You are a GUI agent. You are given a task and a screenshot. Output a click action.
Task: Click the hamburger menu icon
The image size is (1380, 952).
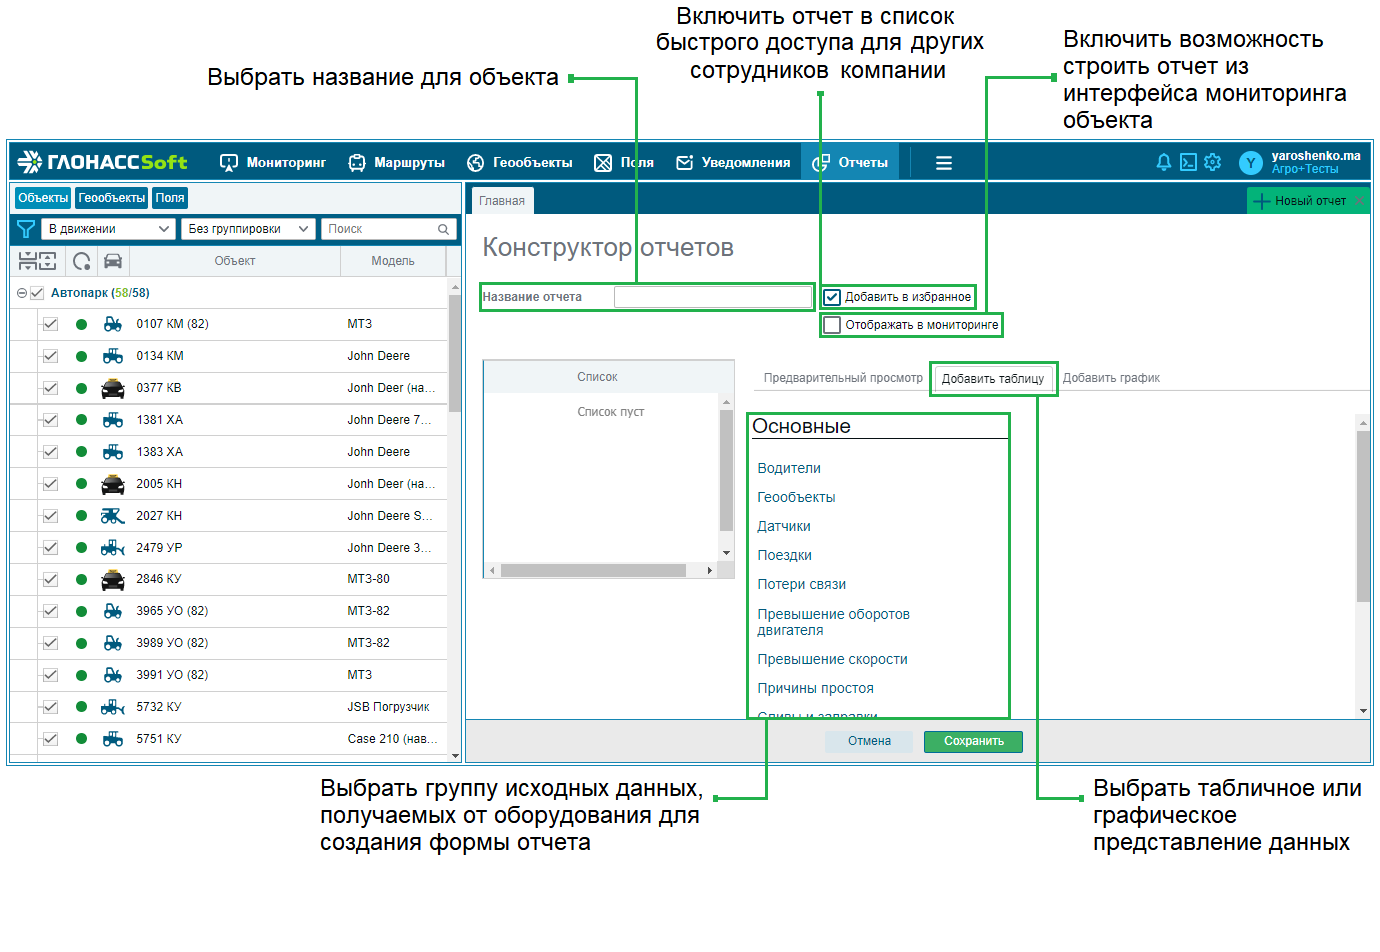coord(943,163)
